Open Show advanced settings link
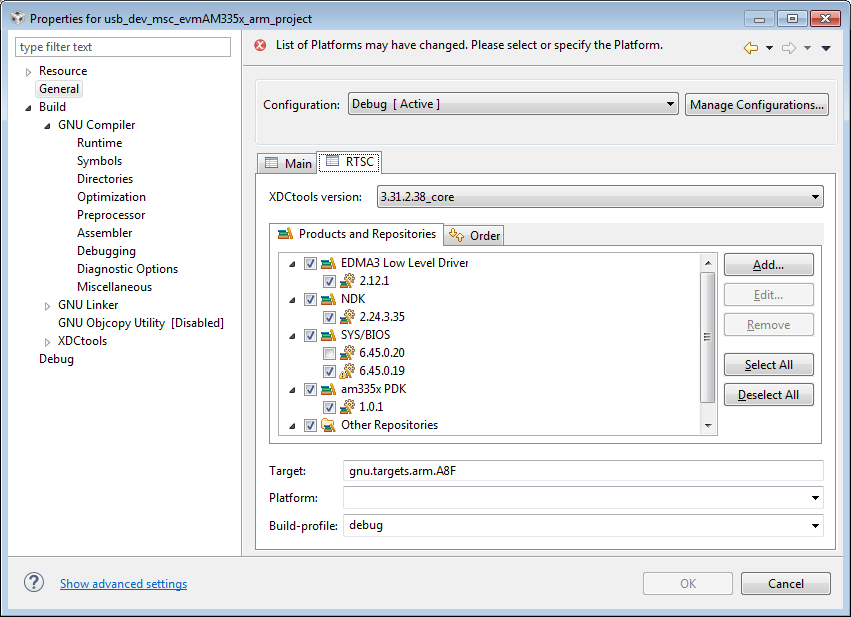Image resolution: width=851 pixels, height=617 pixels. point(123,583)
